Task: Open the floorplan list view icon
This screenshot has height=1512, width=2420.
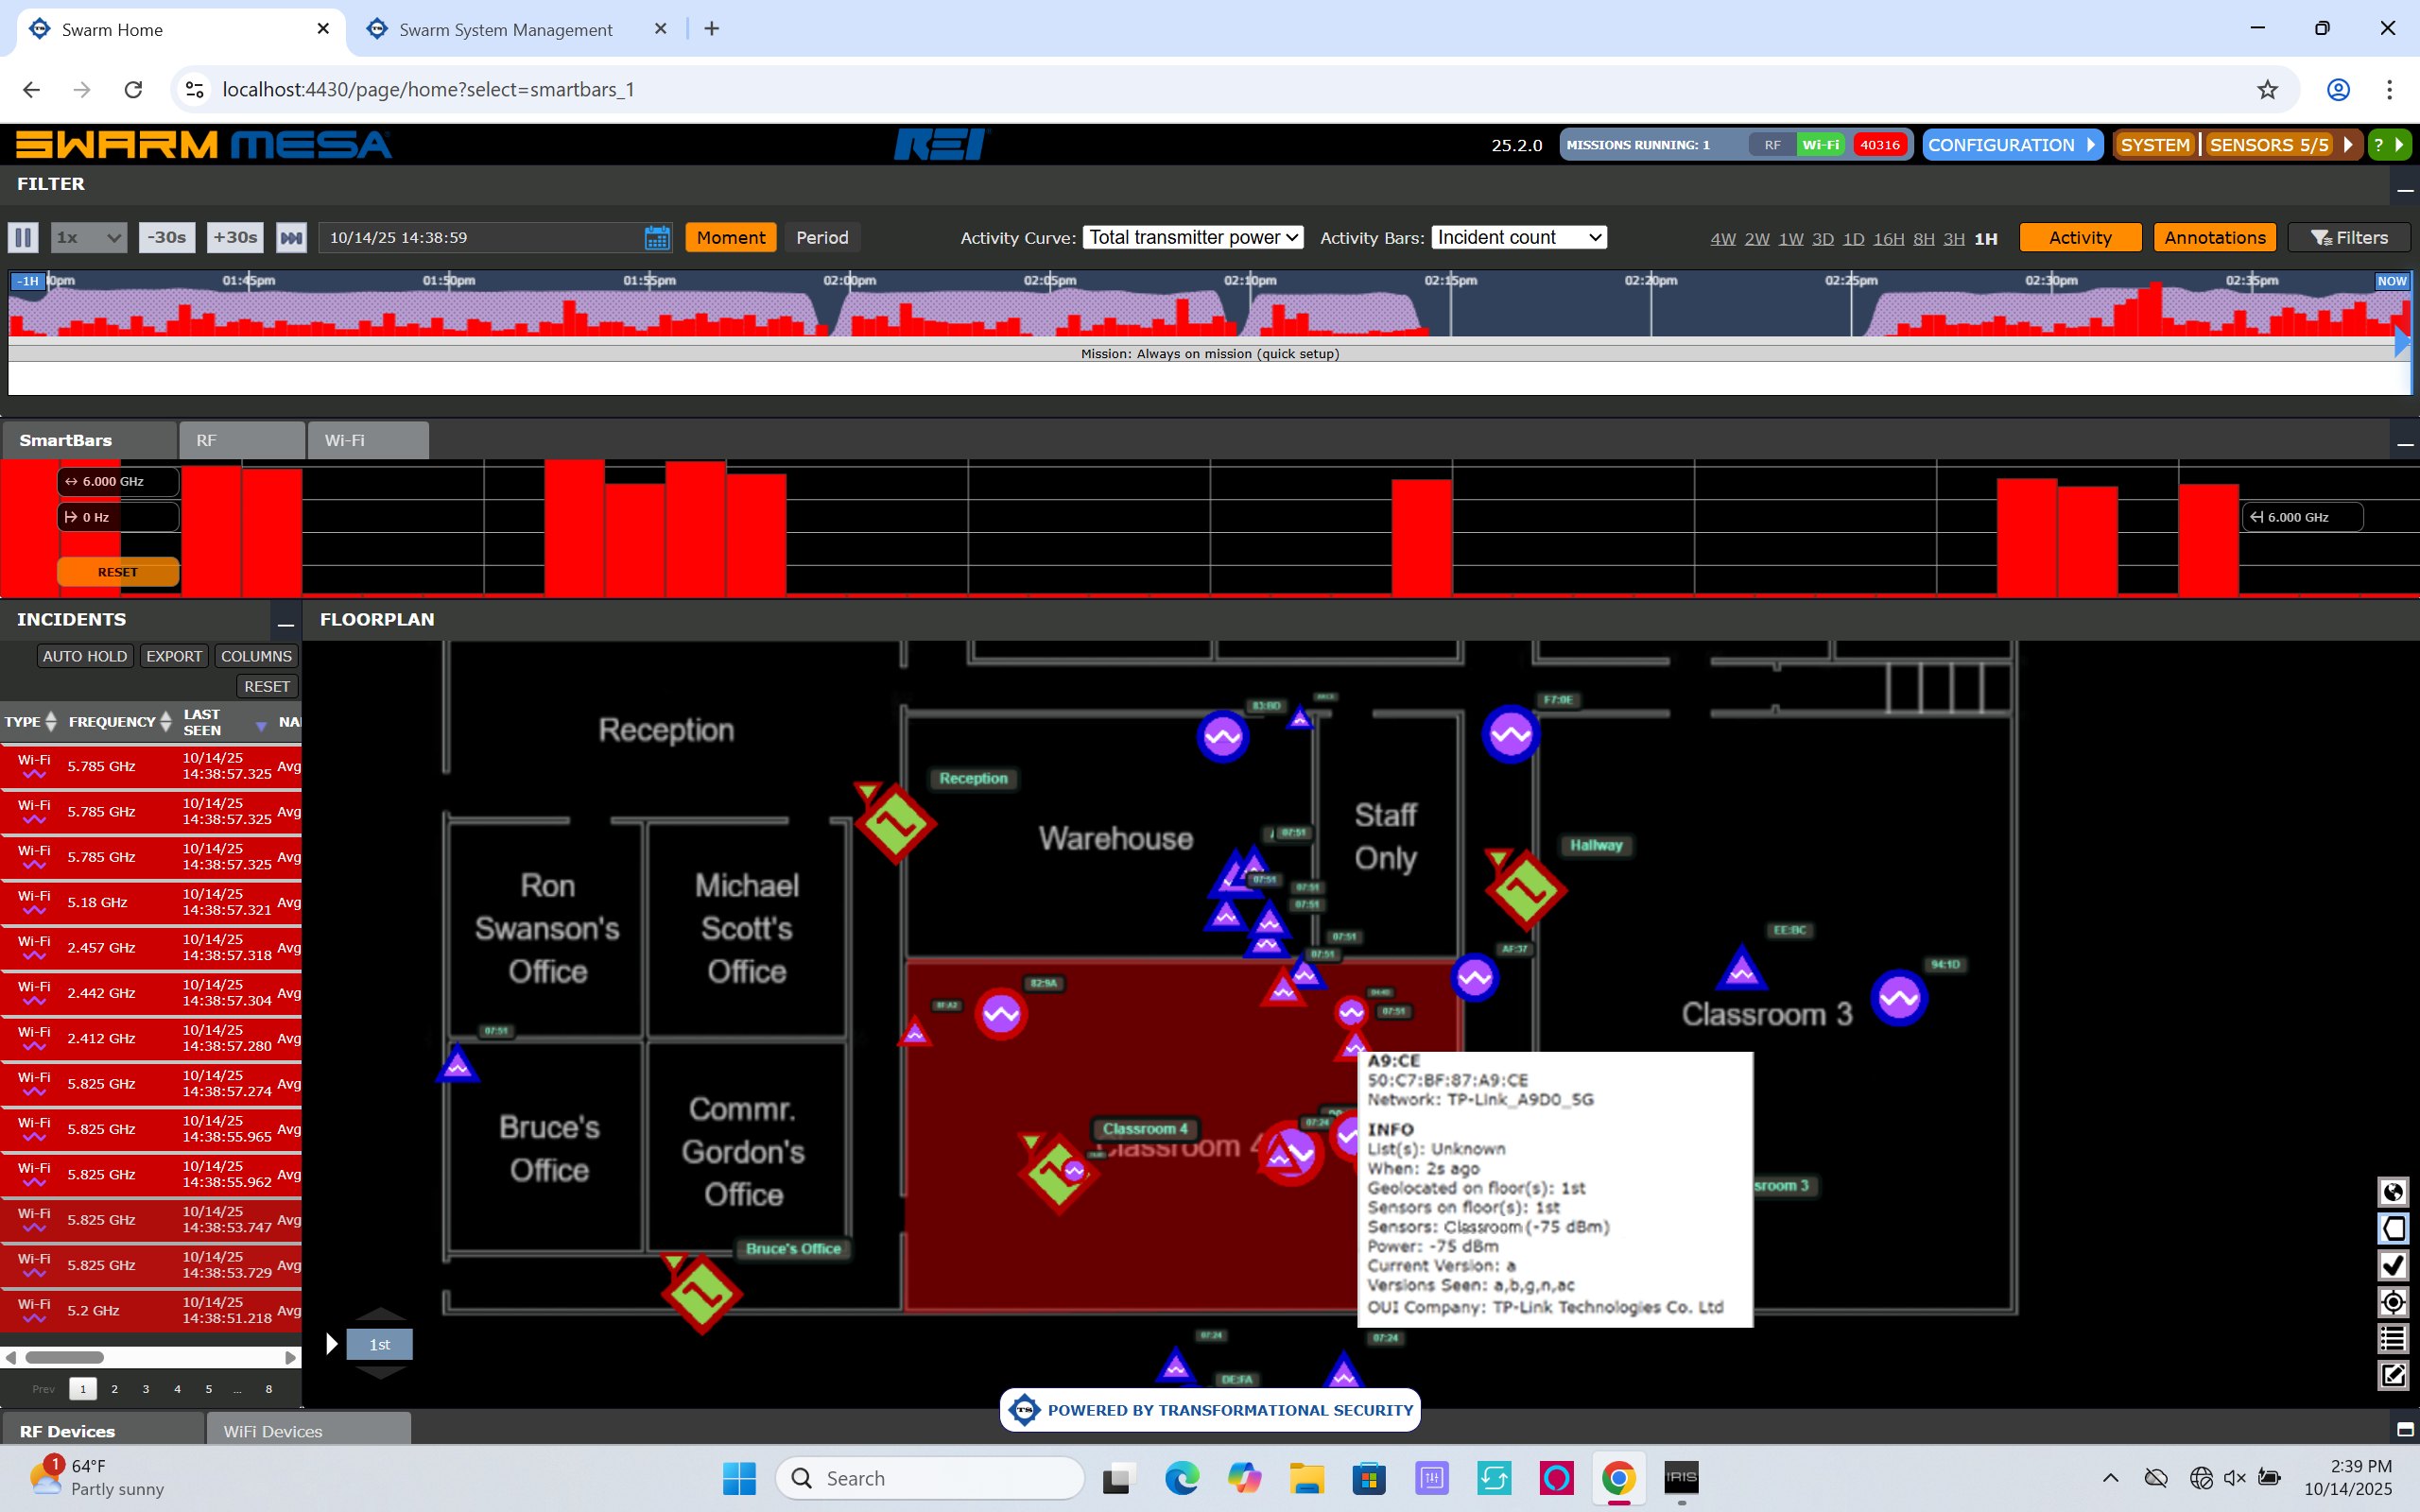Action: [2393, 1339]
